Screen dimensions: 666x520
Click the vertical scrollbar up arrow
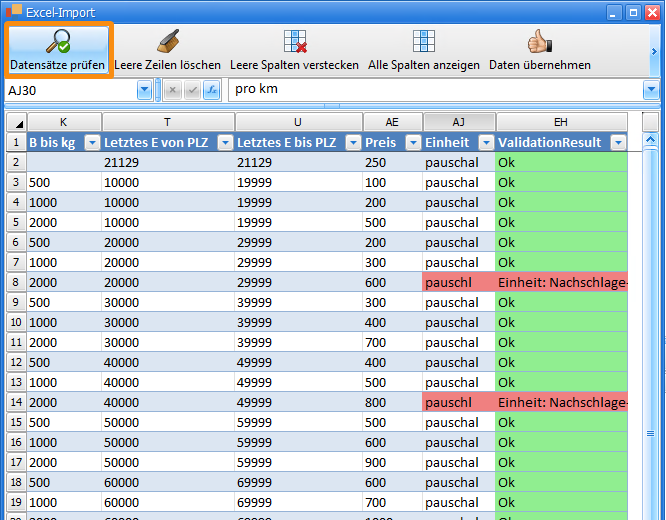pos(650,139)
